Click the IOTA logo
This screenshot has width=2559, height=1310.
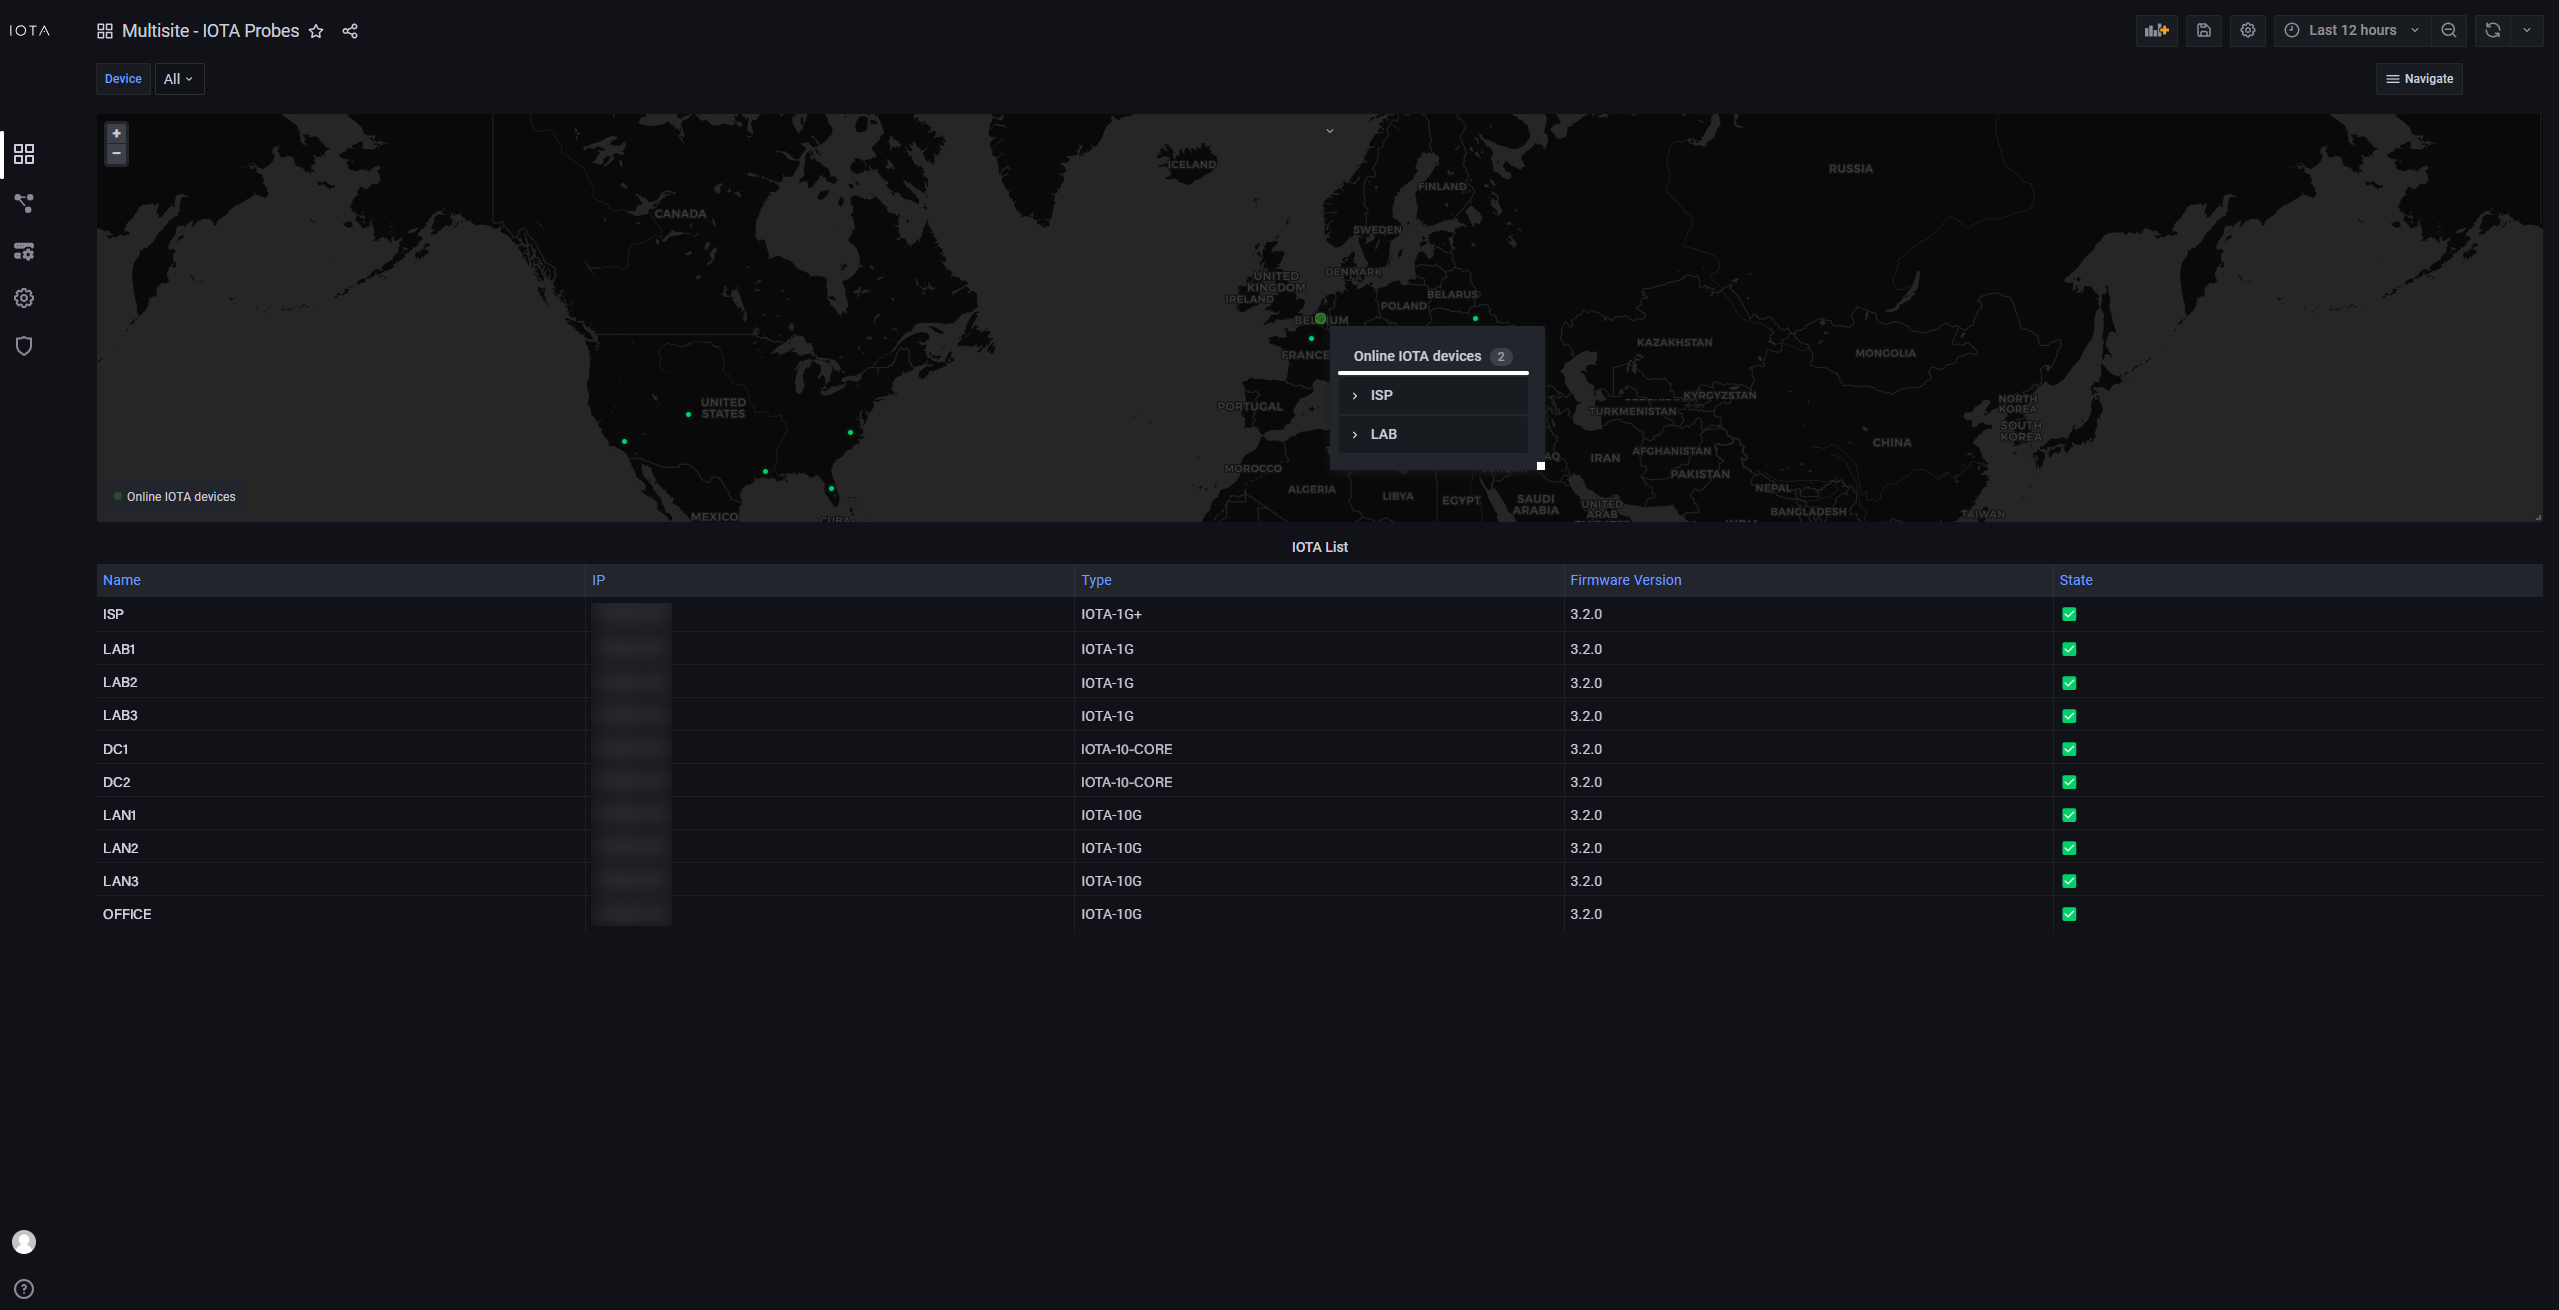click(29, 31)
